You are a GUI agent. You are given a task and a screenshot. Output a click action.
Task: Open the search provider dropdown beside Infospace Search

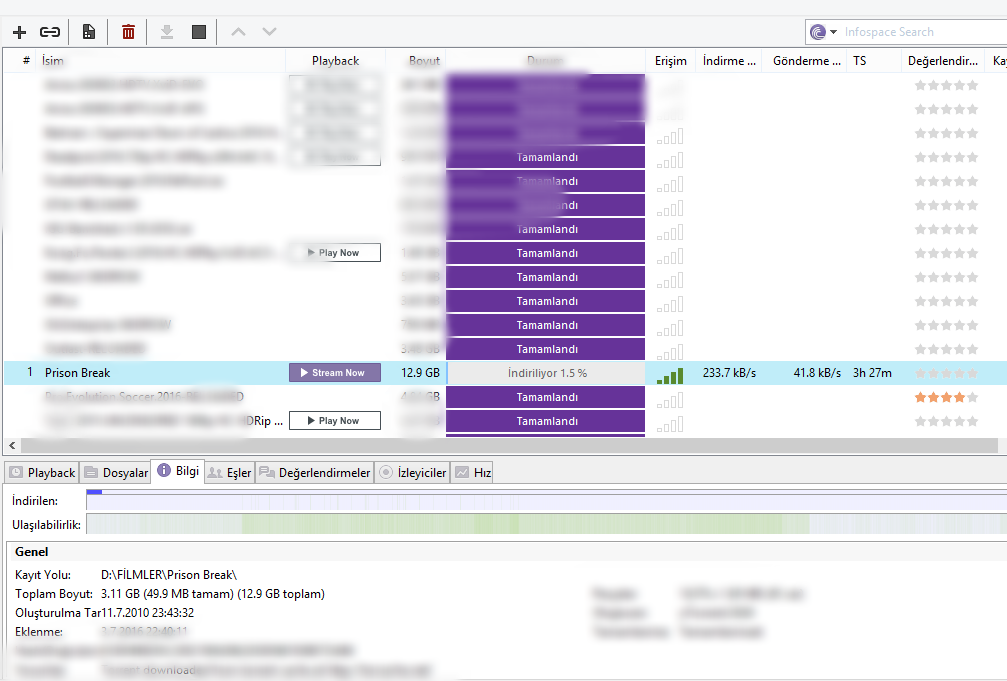point(834,31)
